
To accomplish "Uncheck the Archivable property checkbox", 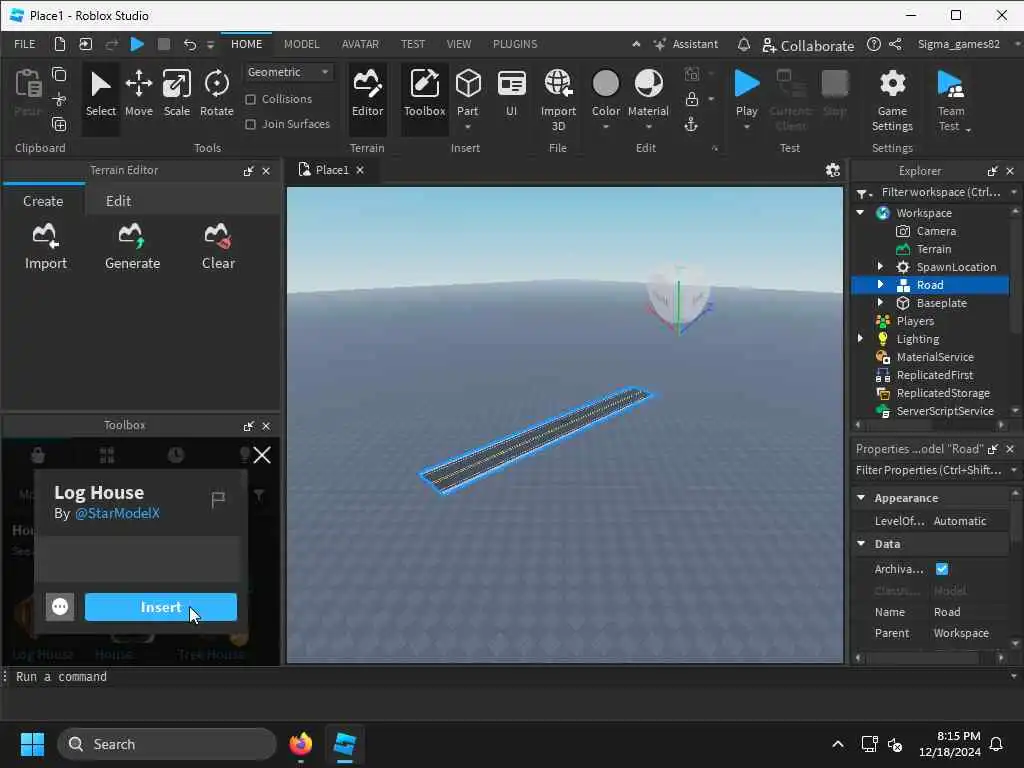I will [x=942, y=569].
